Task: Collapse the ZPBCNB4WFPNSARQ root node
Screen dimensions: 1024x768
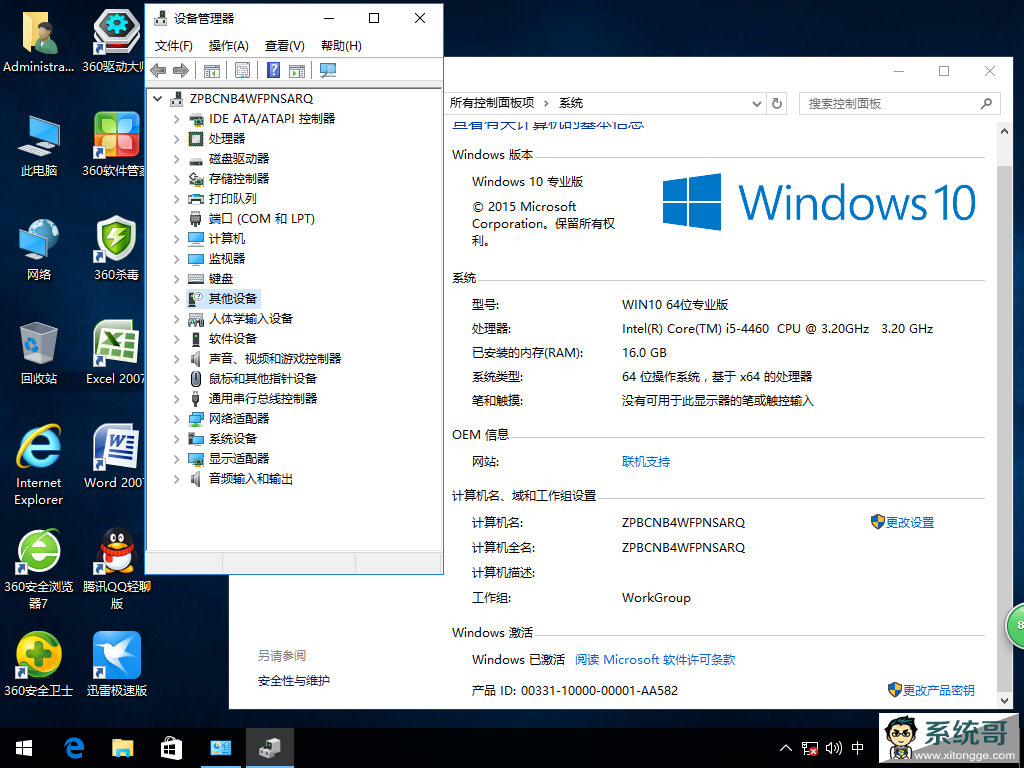Action: pyautogui.click(x=157, y=99)
